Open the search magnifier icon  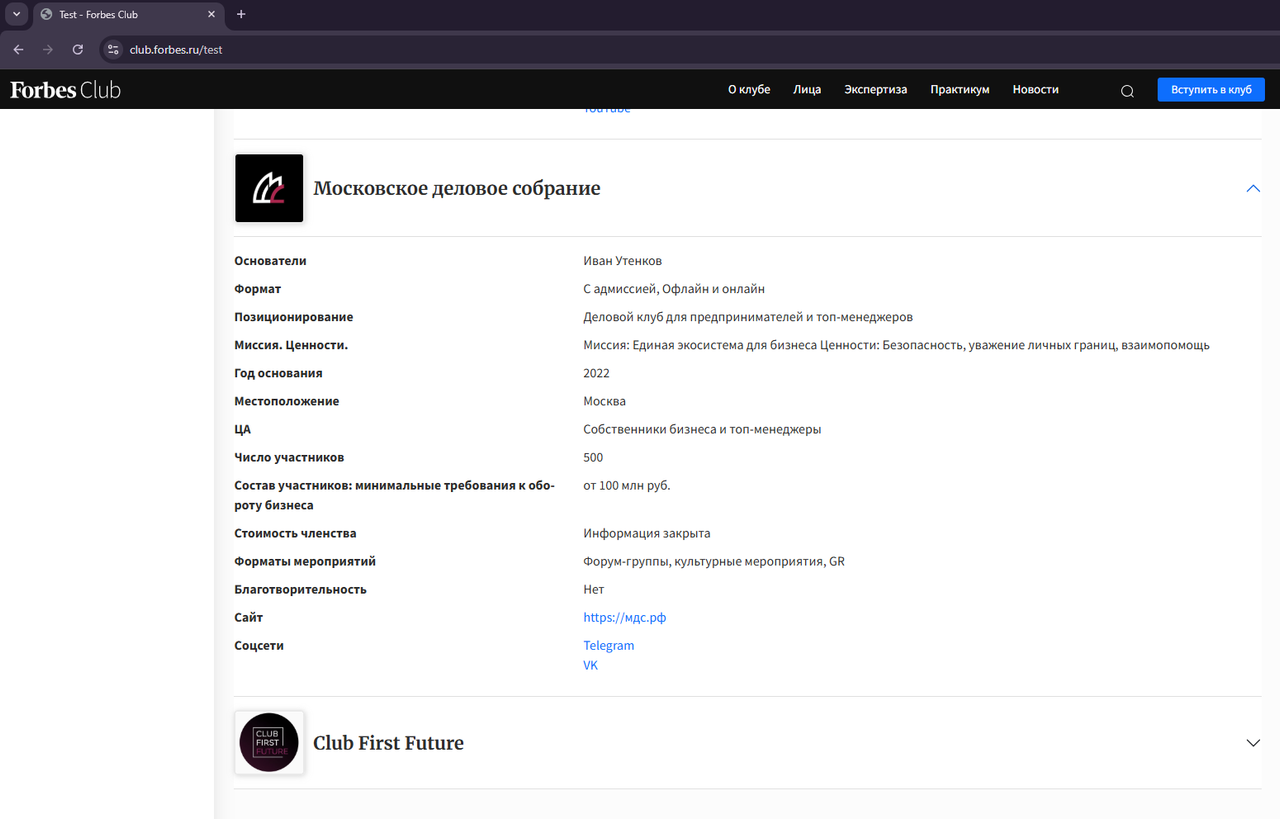pyautogui.click(x=1127, y=91)
